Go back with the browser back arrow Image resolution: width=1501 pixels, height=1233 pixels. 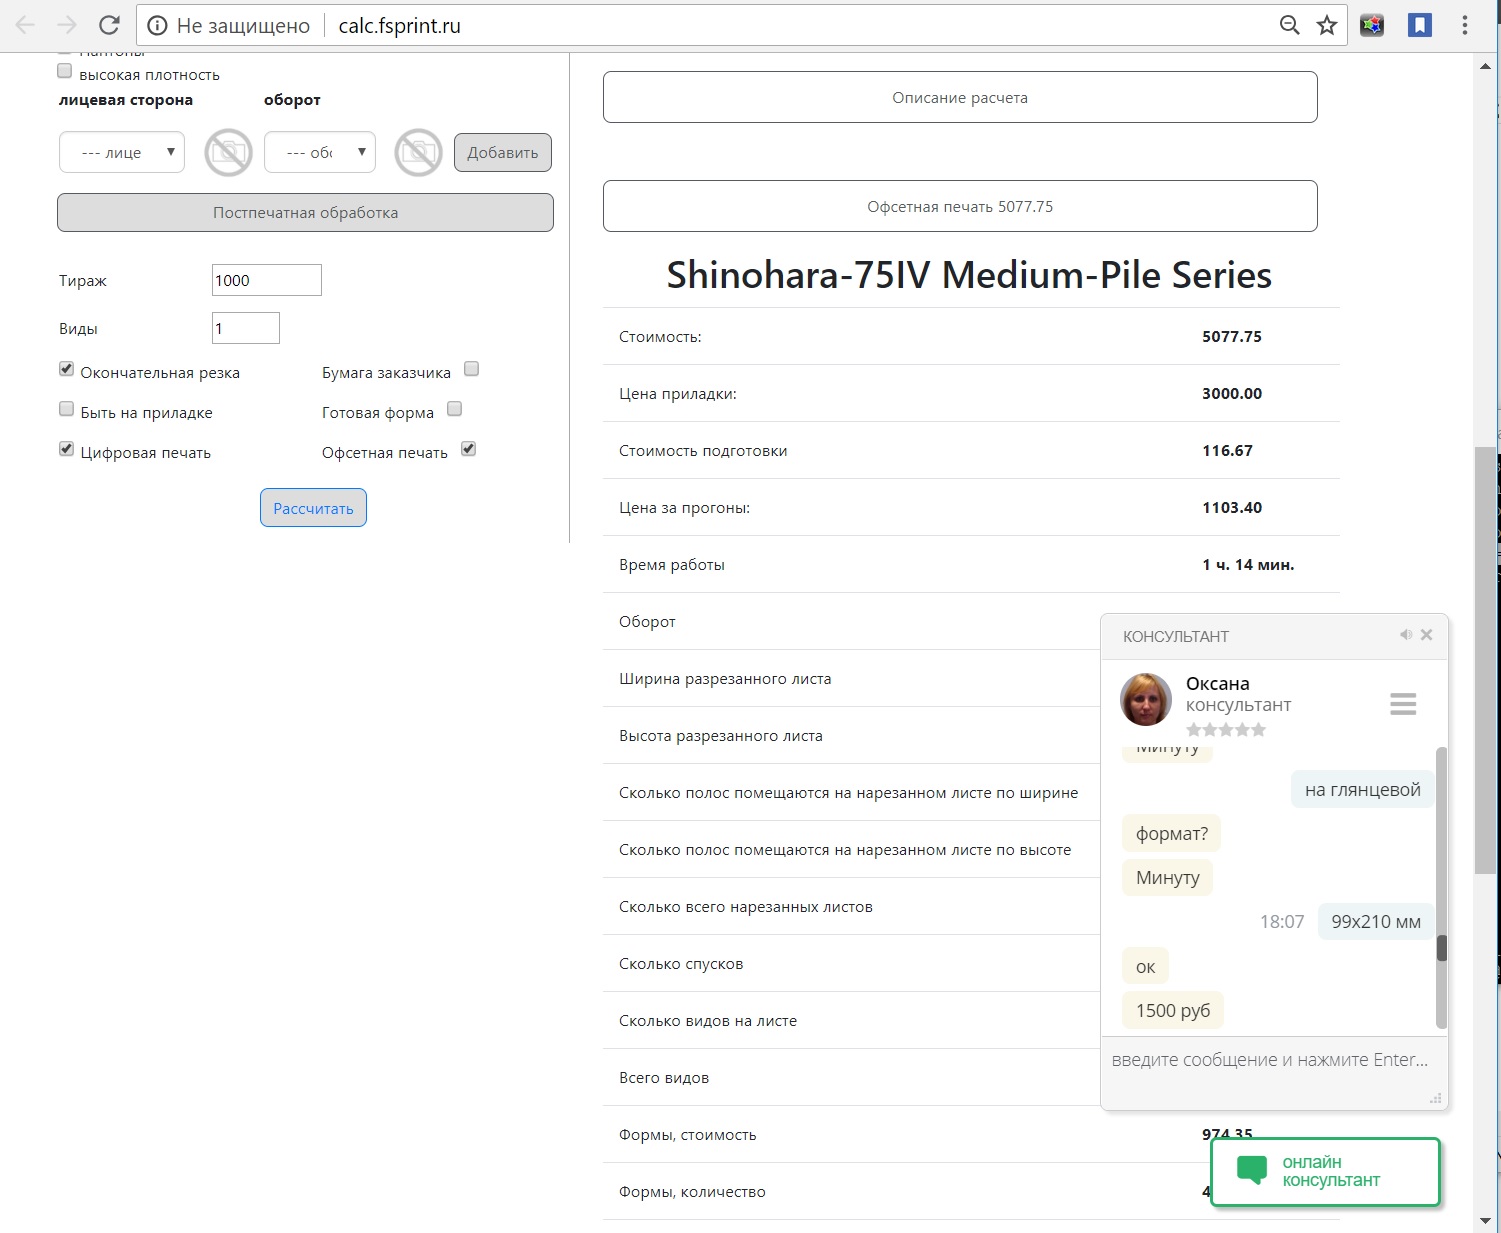point(26,26)
